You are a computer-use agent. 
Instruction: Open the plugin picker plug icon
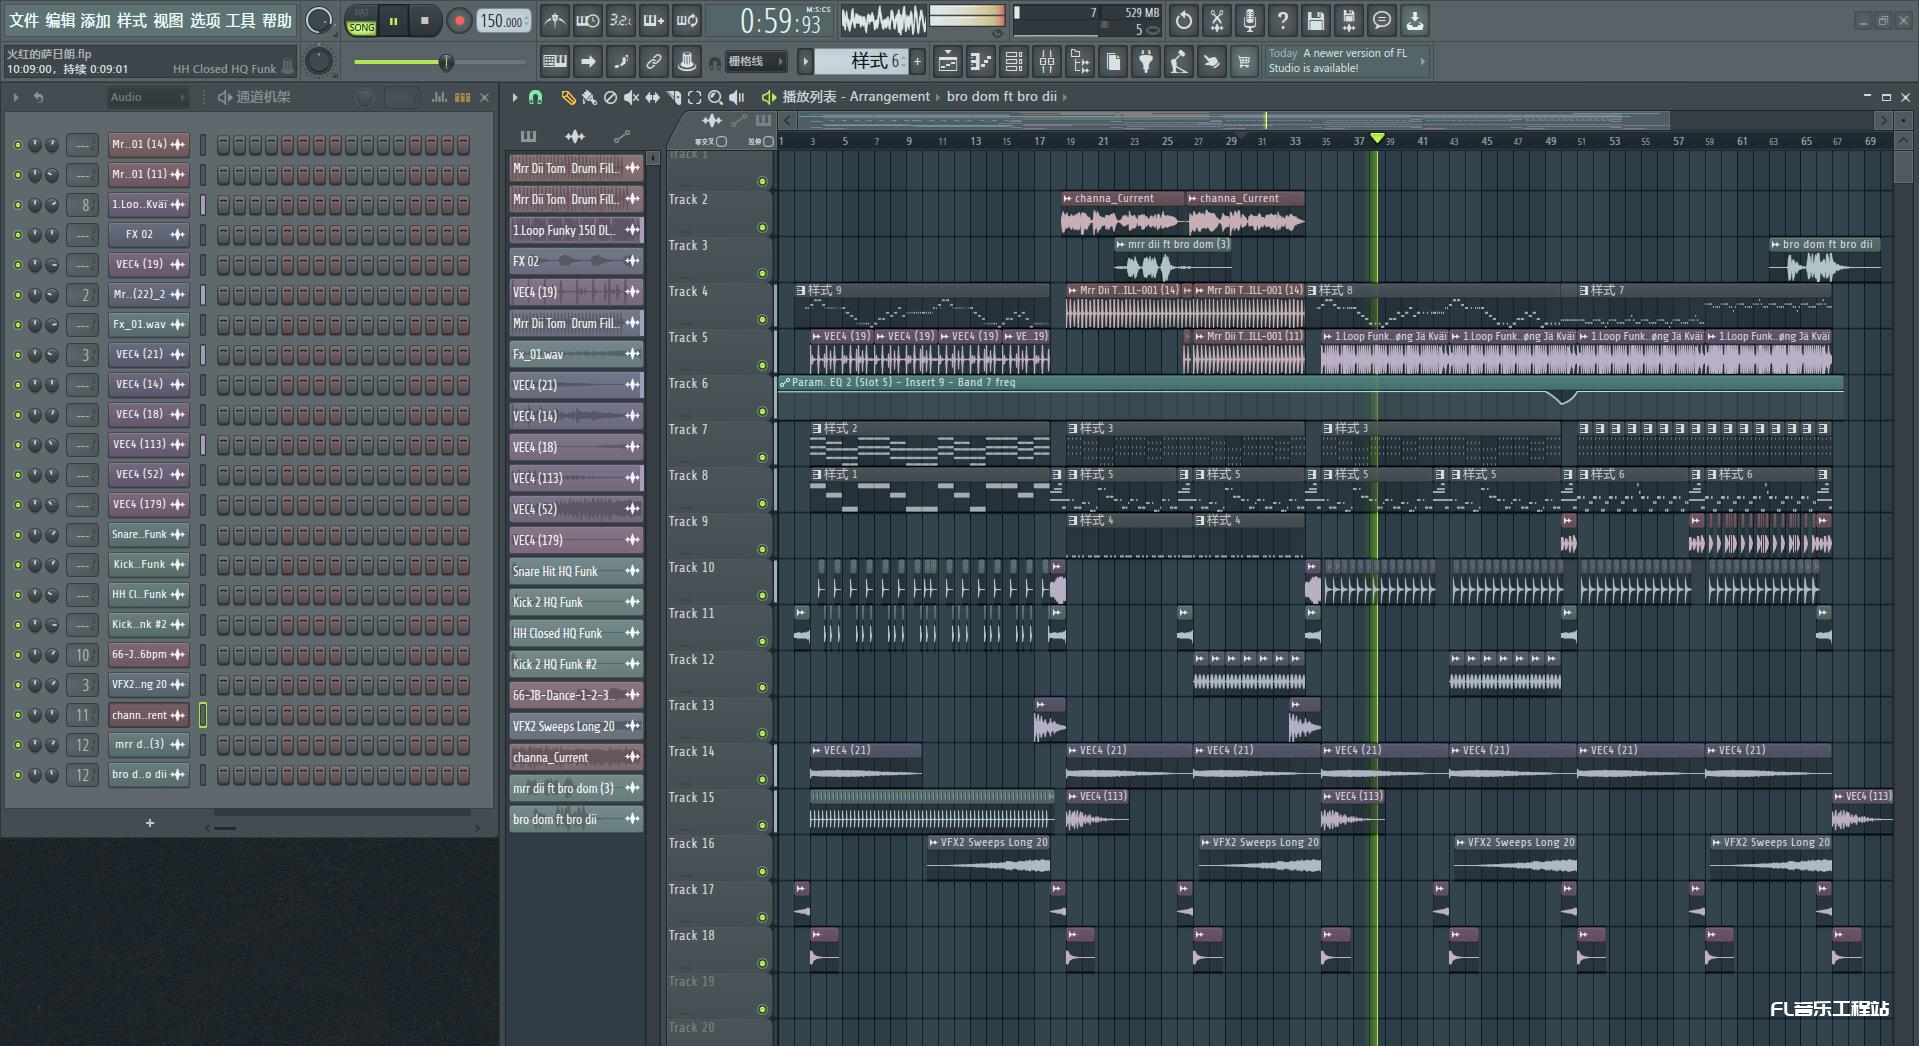pos(1146,62)
